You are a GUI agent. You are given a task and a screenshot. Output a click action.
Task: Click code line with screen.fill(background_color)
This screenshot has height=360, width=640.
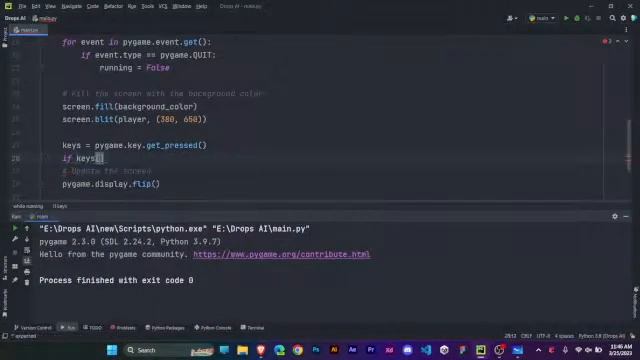[129, 107]
